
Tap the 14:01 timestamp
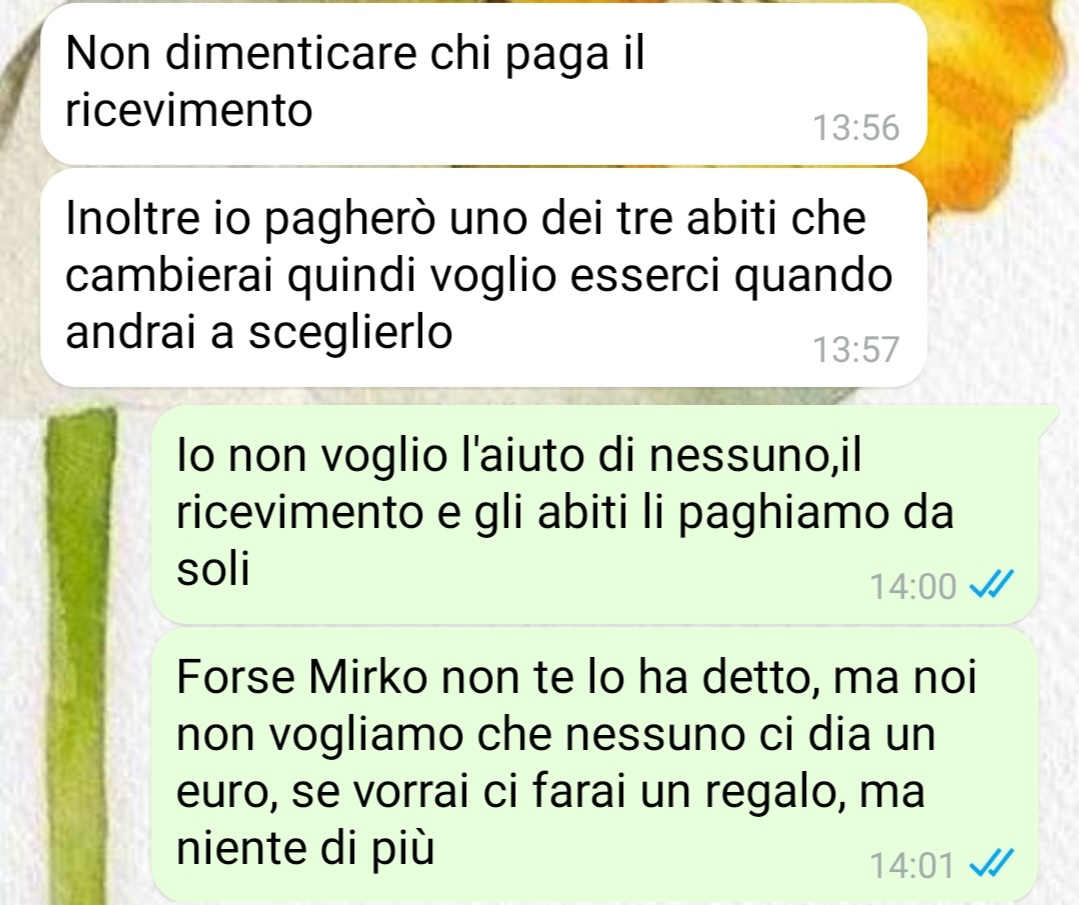coord(912,865)
